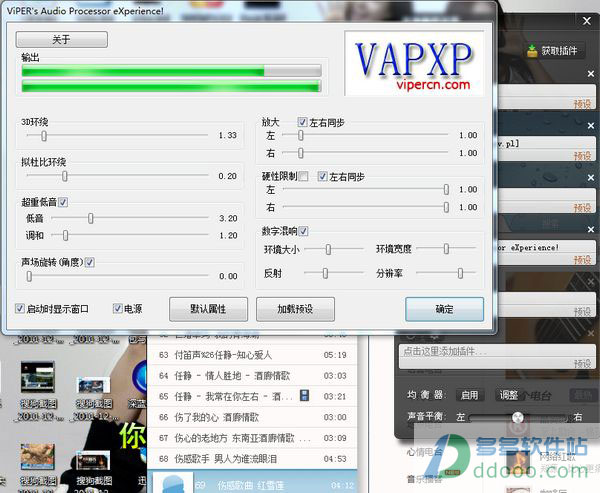This screenshot has height=493, width=600.
Task: Click the 3D环绕 value 1.33
Action: [x=228, y=135]
